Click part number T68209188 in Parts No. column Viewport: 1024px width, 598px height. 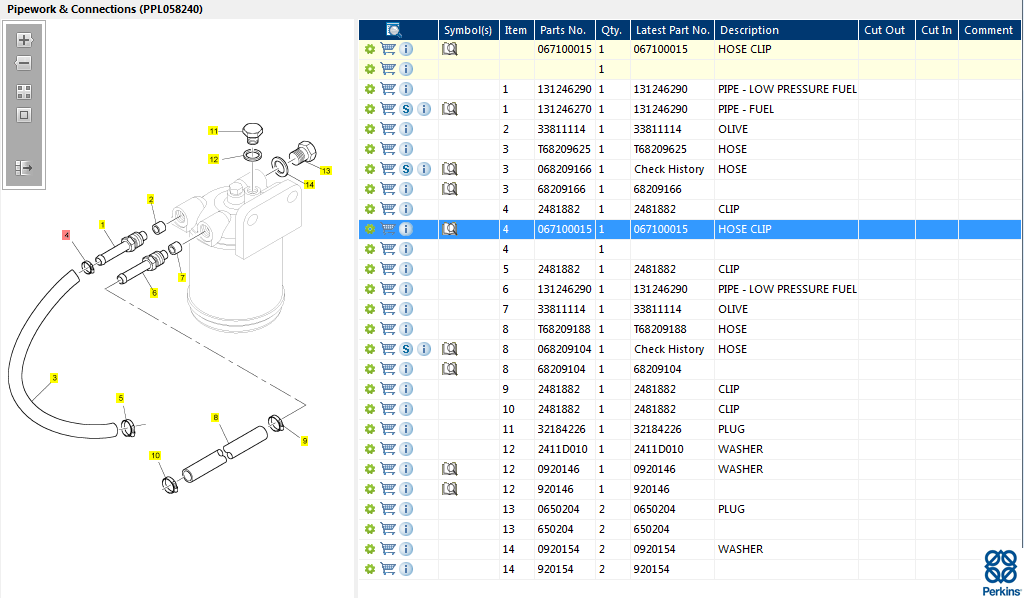pyautogui.click(x=564, y=329)
